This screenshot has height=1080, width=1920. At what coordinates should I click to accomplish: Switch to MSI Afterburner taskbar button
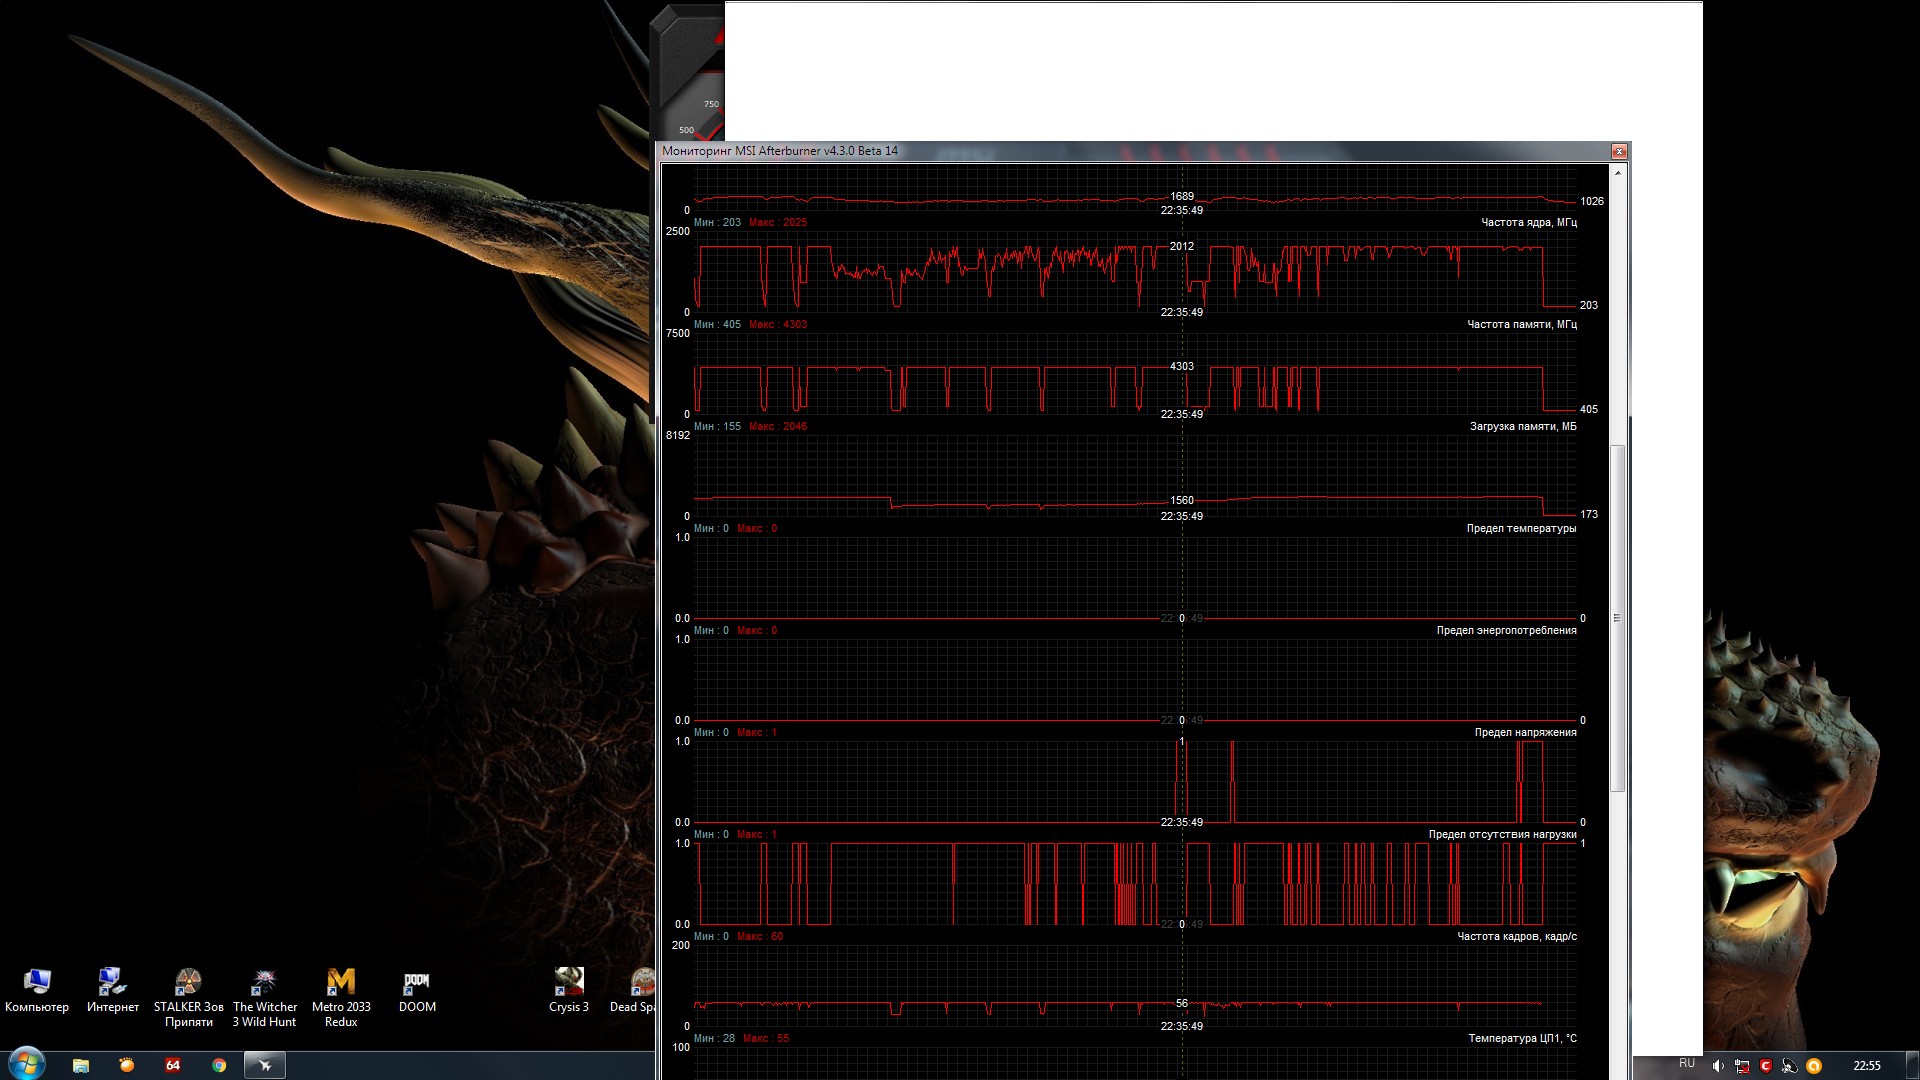pyautogui.click(x=265, y=1065)
